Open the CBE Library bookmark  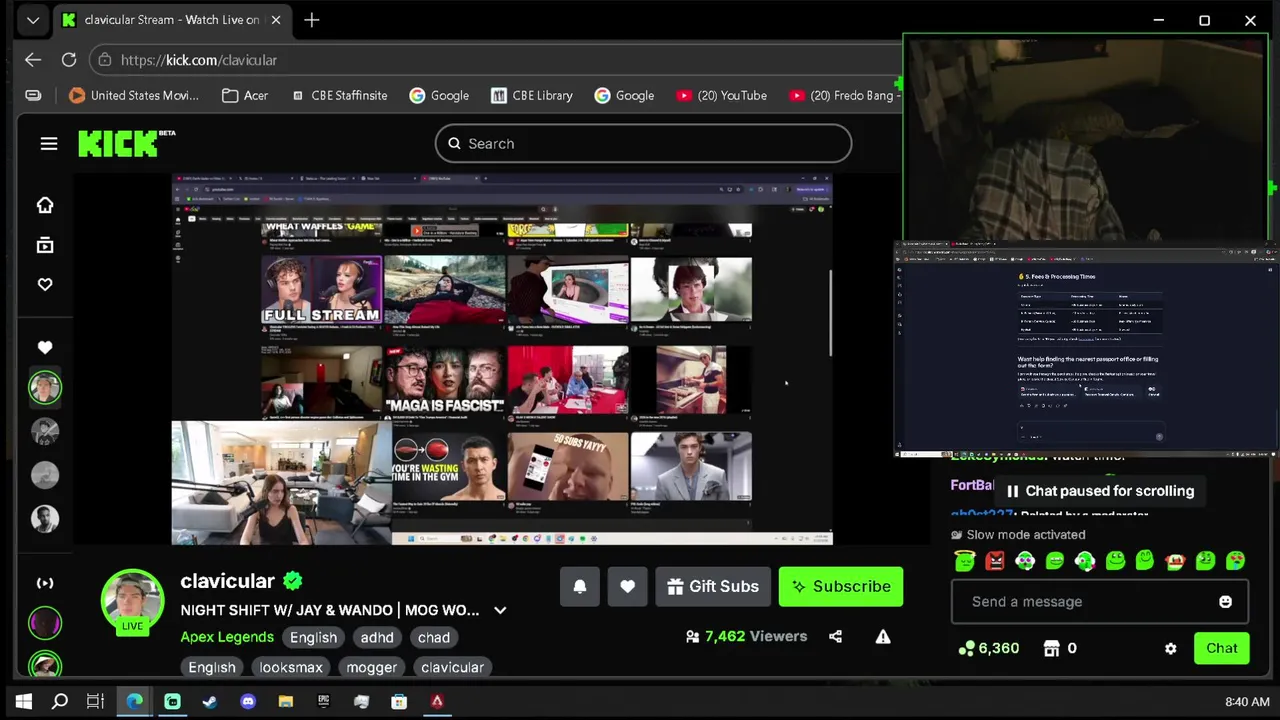[x=532, y=95]
